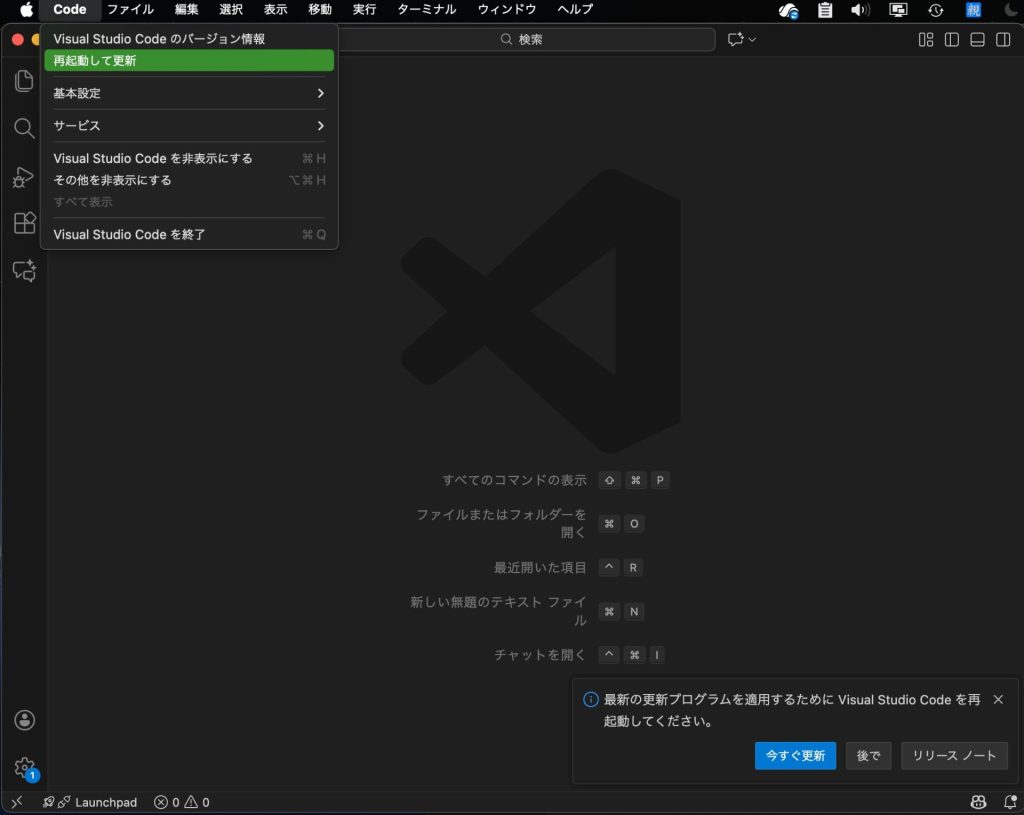Open the Chat icon in the activity bar
This screenshot has width=1024, height=815.
24,270
